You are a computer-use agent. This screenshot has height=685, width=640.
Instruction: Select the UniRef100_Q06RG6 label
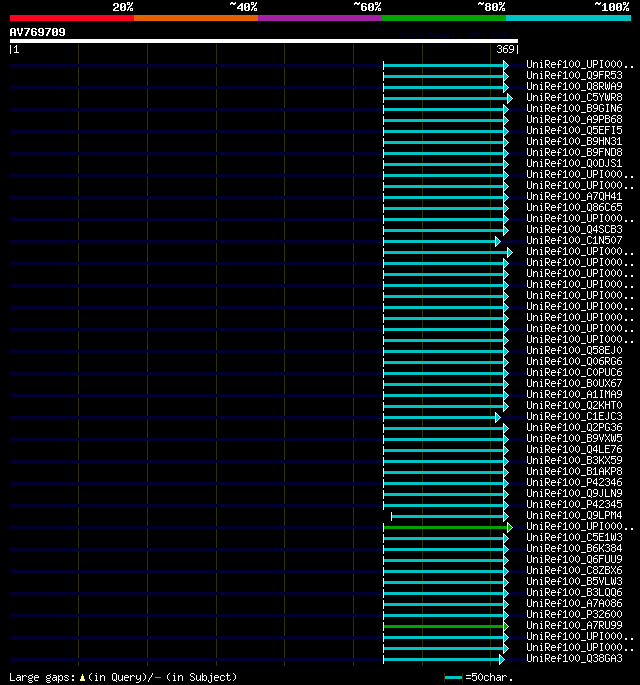point(574,361)
